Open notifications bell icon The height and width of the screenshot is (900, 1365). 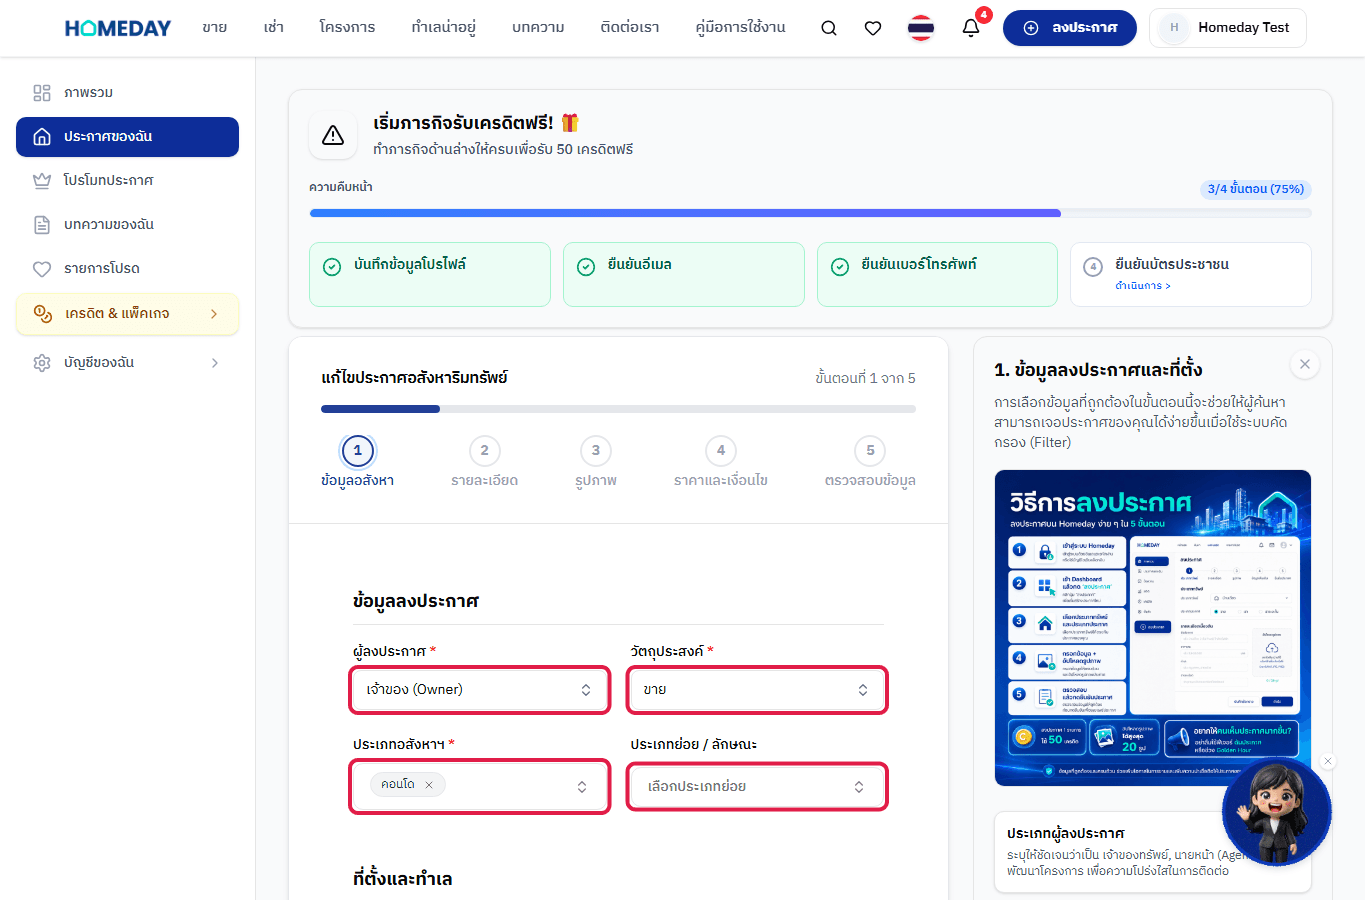971,28
